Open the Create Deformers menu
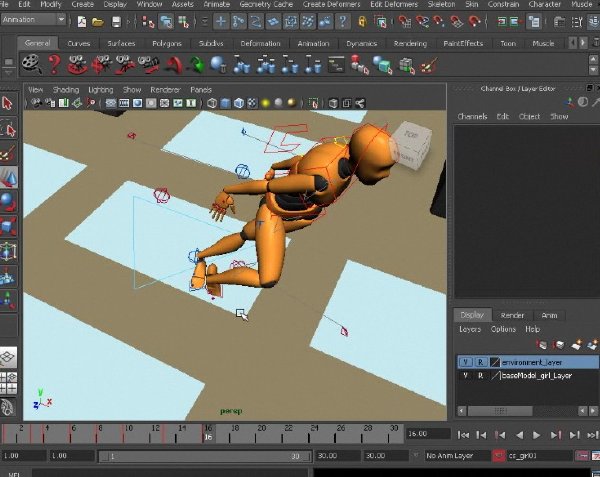The width and height of the screenshot is (600, 477). [331, 4]
